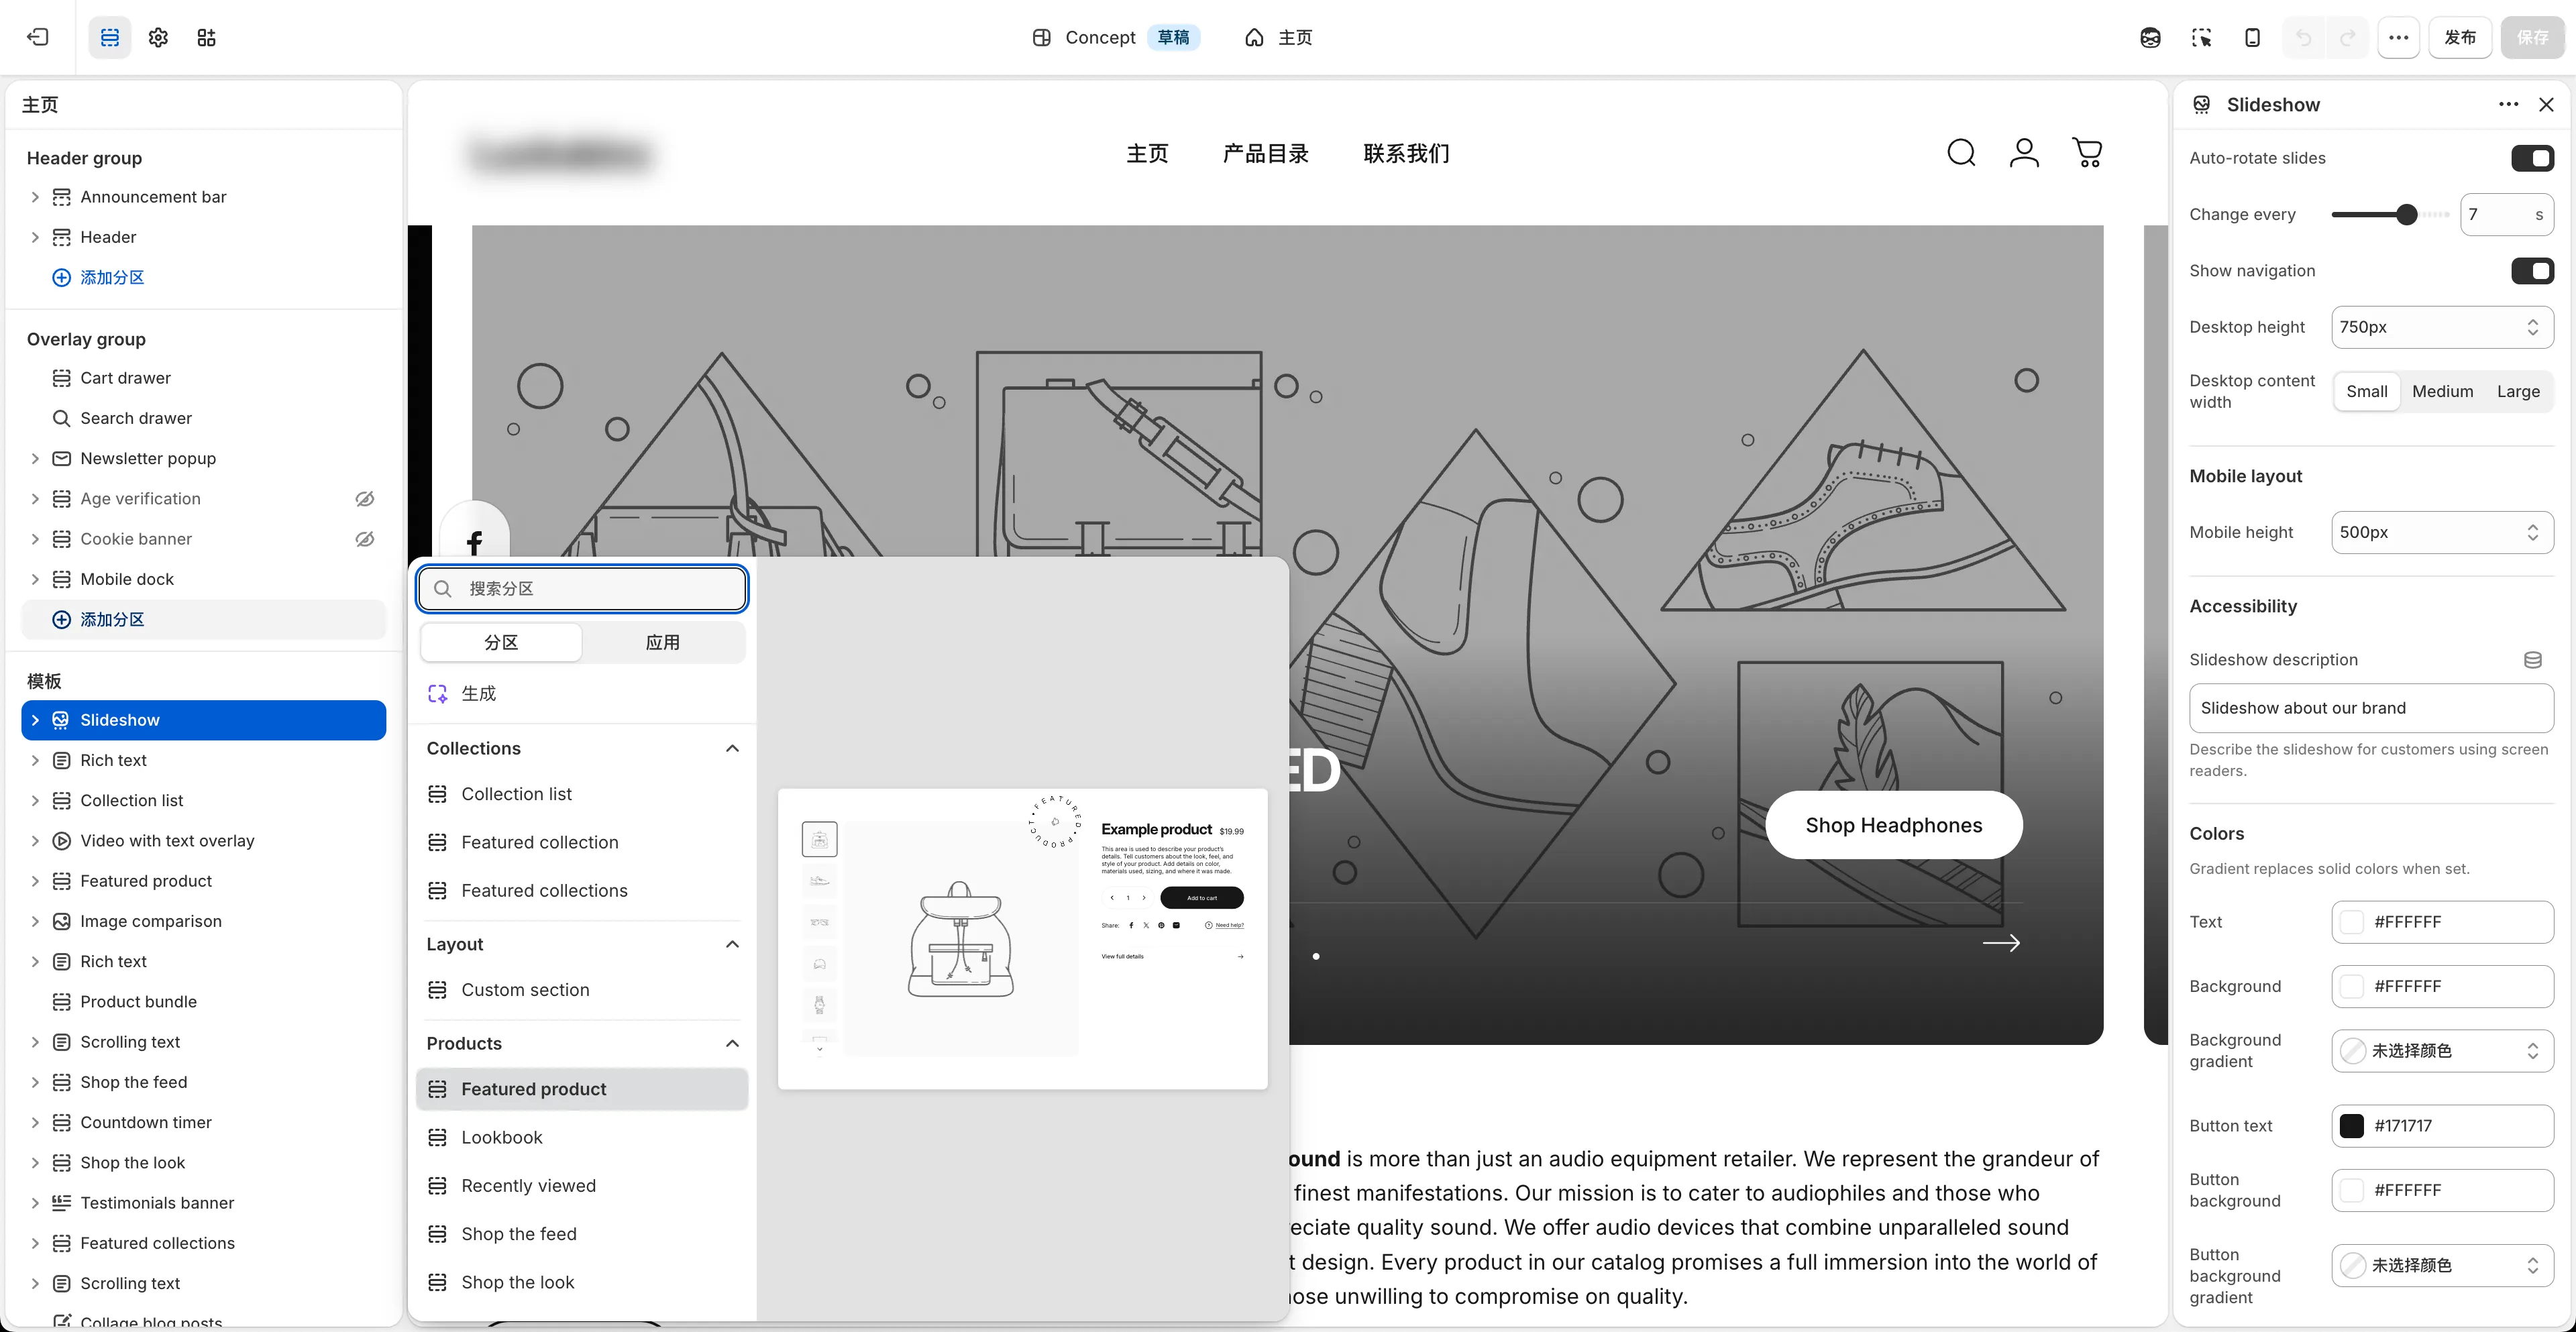Toggle Auto-rotate slides switch
Screen dimensions: 2576x1332
pyautogui.click(x=2532, y=158)
